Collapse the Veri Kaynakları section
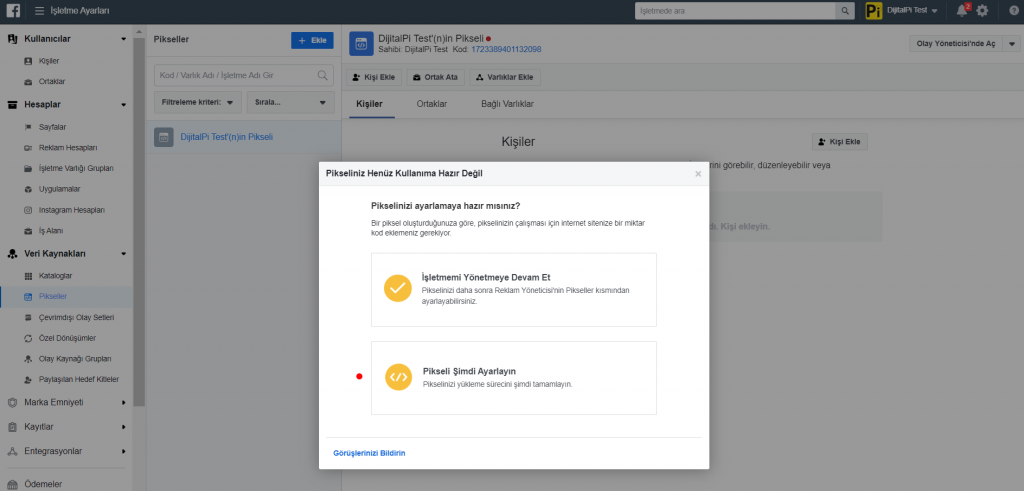 [123, 254]
